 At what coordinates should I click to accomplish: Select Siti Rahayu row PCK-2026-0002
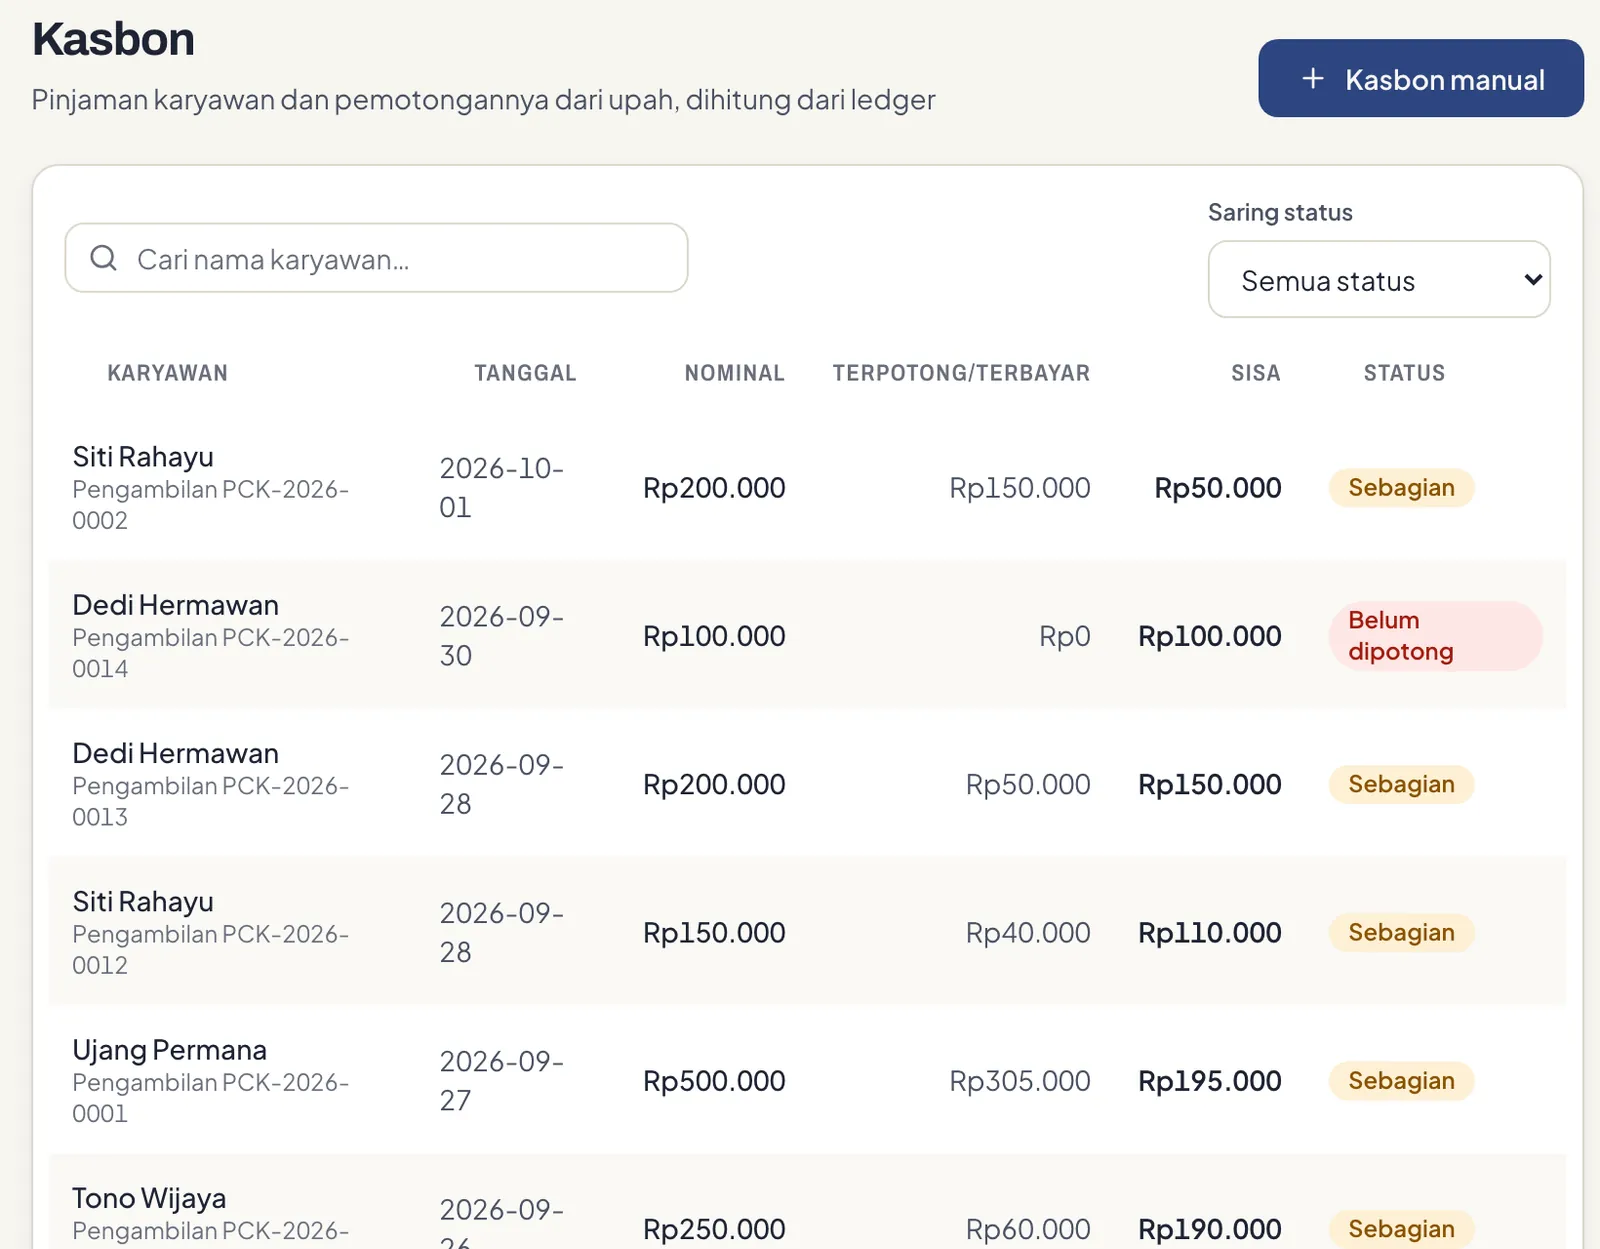[x=807, y=487]
